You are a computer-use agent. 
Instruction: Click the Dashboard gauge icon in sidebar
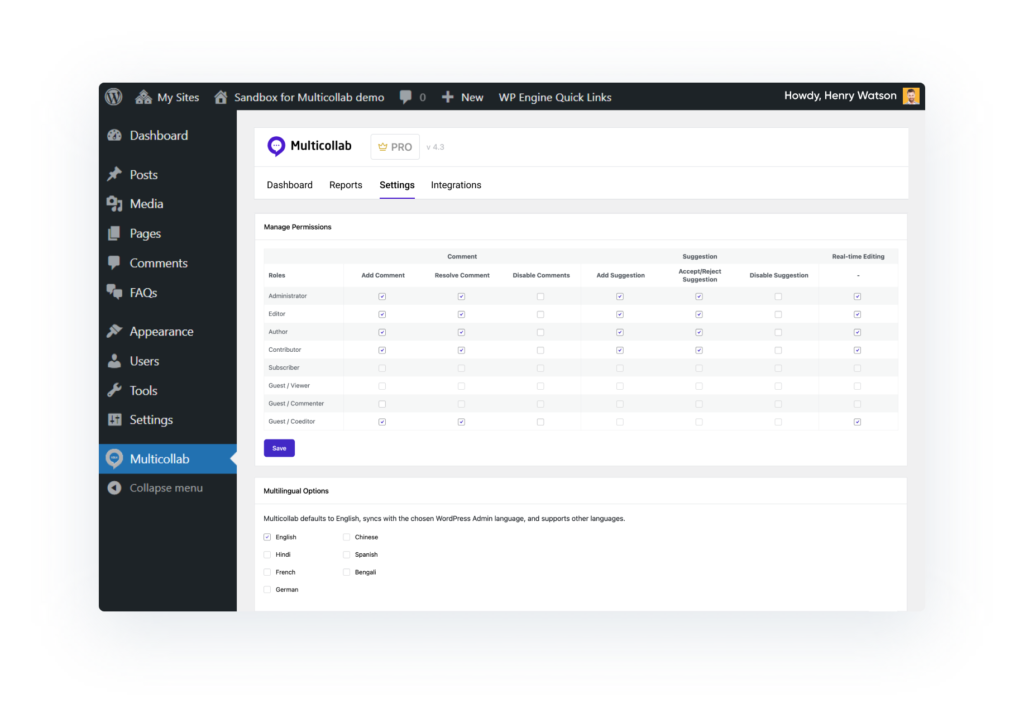coord(115,135)
